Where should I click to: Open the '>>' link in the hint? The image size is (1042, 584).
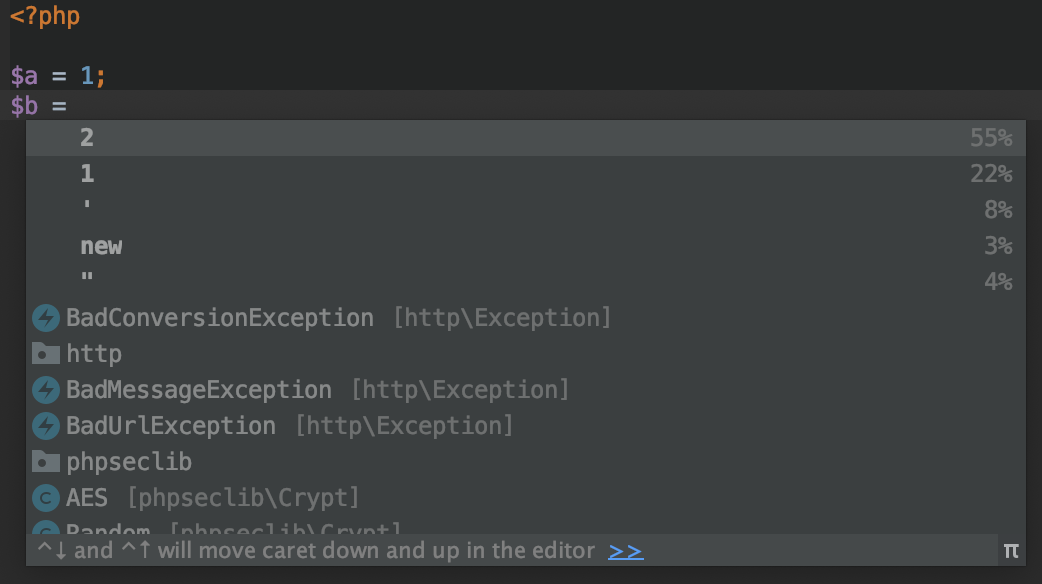[x=625, y=551]
